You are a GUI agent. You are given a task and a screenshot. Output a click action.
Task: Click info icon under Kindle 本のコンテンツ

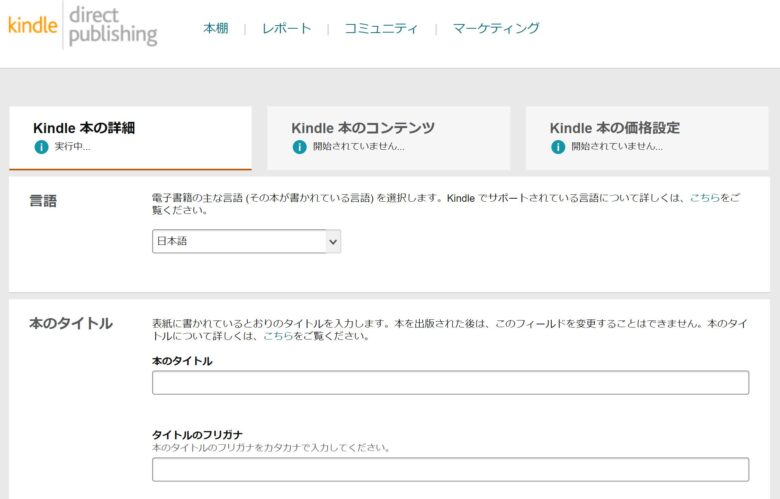click(299, 147)
